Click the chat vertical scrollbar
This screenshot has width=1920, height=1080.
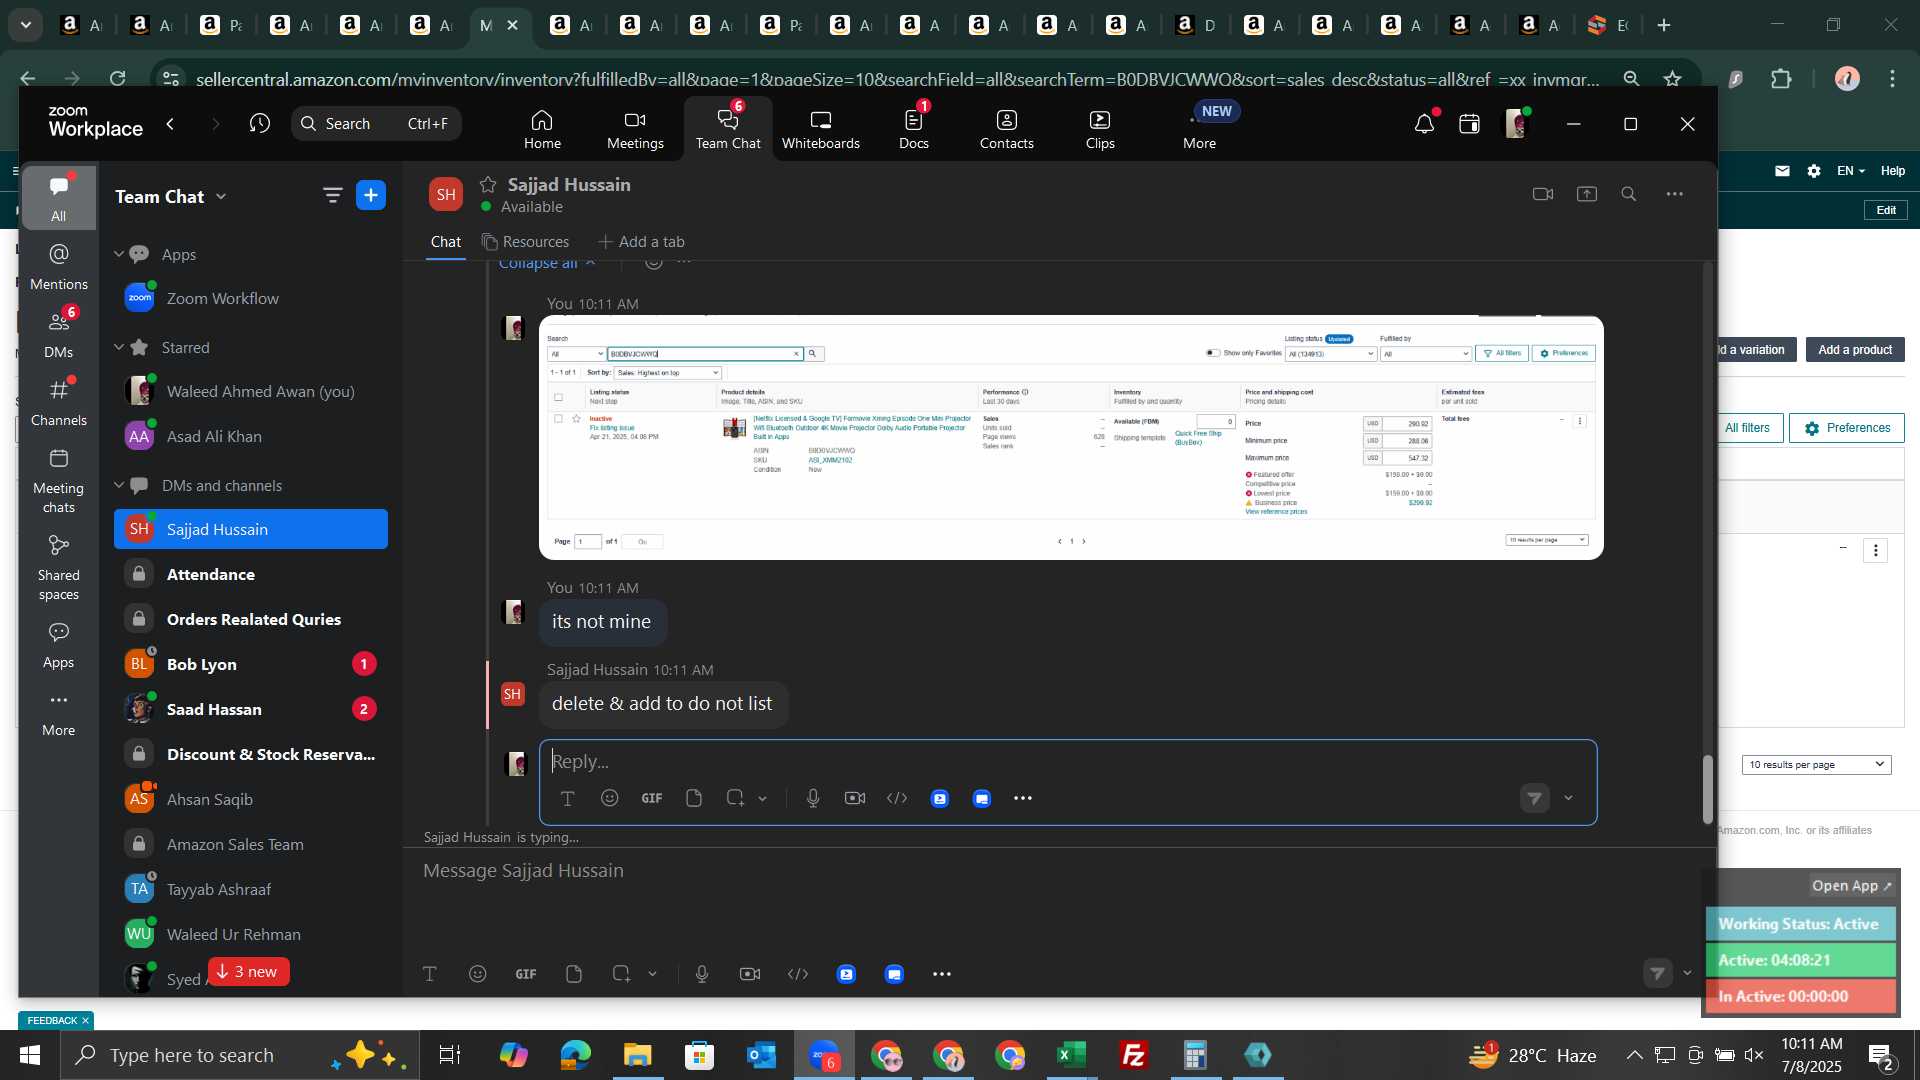1708,790
